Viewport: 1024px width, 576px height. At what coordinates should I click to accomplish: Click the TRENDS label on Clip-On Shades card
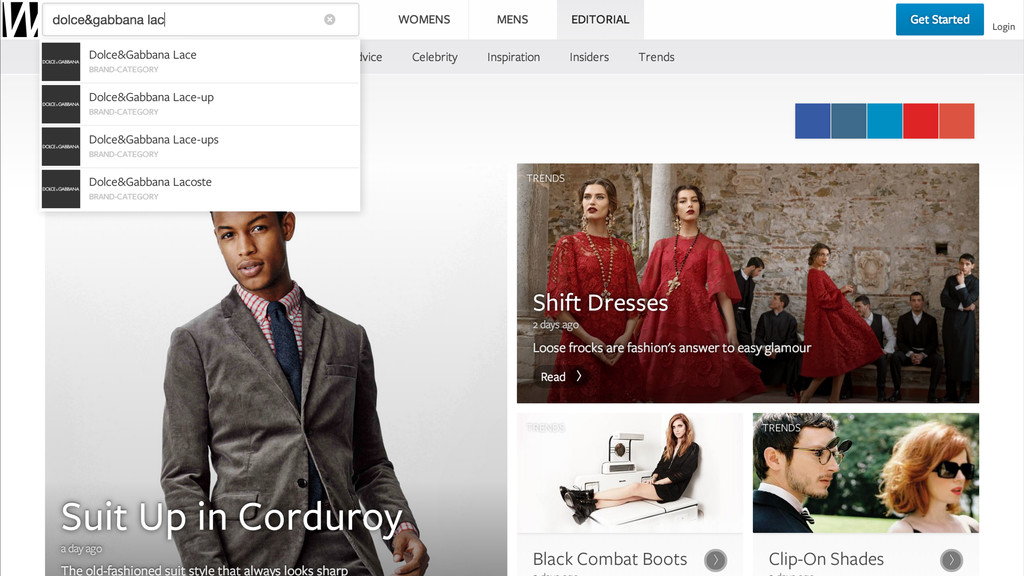tap(781, 428)
